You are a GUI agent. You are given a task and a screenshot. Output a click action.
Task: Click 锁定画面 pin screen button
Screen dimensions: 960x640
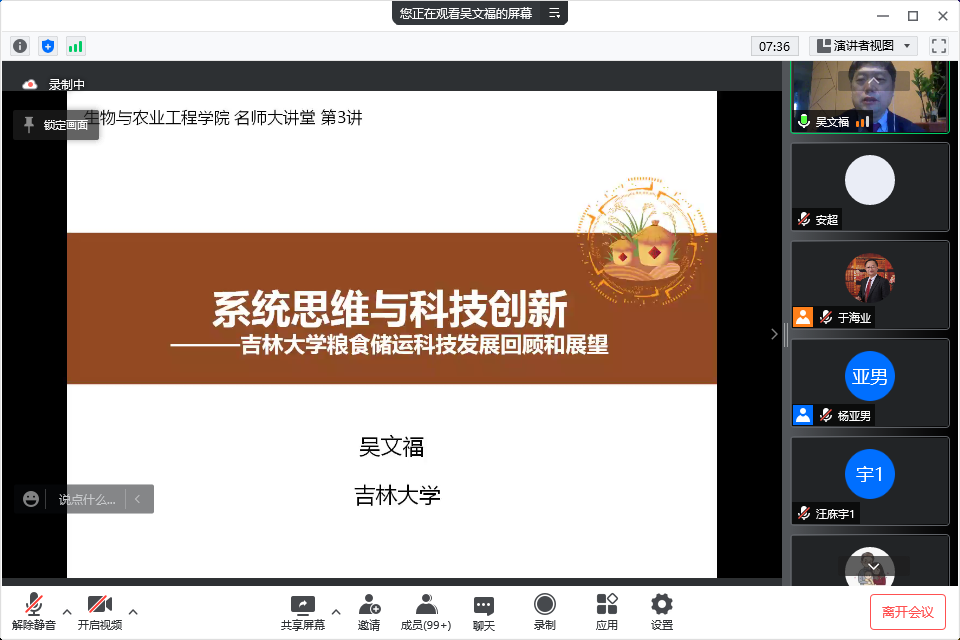coord(56,125)
